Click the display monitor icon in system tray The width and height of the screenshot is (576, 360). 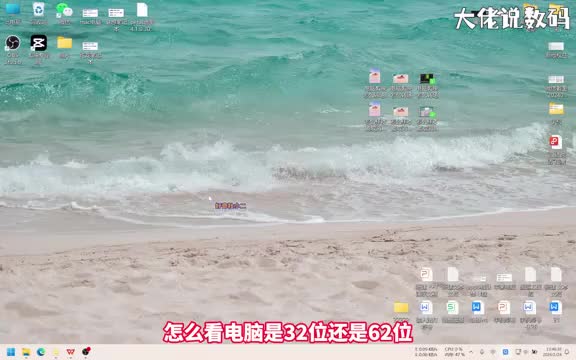click(x=518, y=352)
